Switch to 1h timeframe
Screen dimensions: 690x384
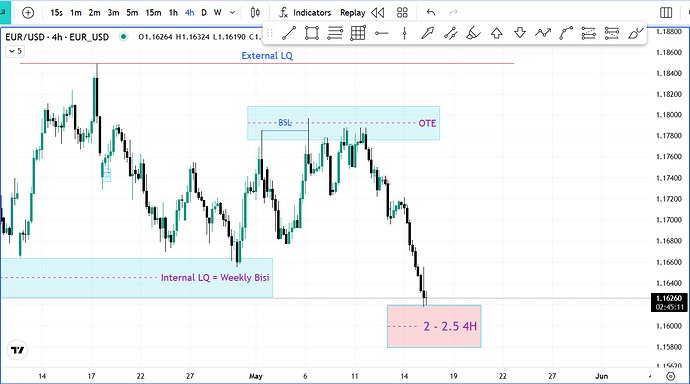[x=173, y=13]
